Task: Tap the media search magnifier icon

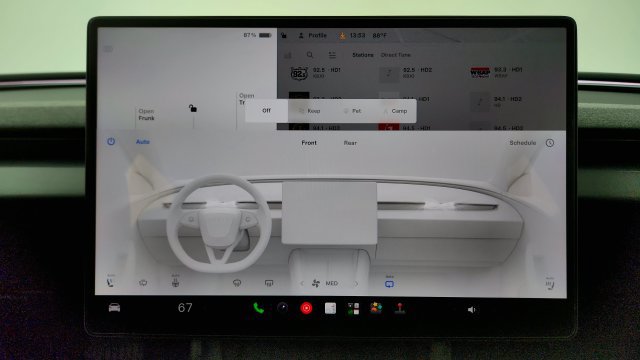Action: pyautogui.click(x=310, y=55)
